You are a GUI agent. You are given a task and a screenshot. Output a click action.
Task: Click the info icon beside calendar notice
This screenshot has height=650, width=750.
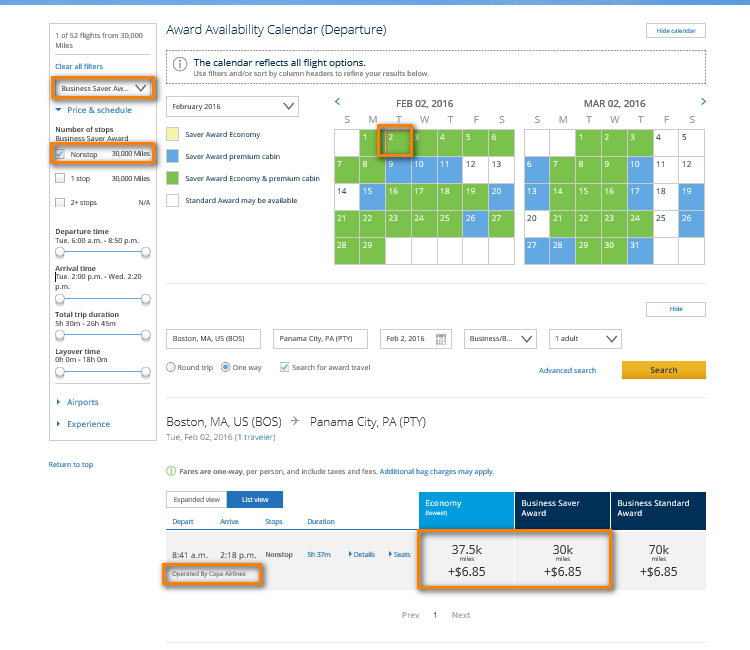pyautogui.click(x=179, y=64)
